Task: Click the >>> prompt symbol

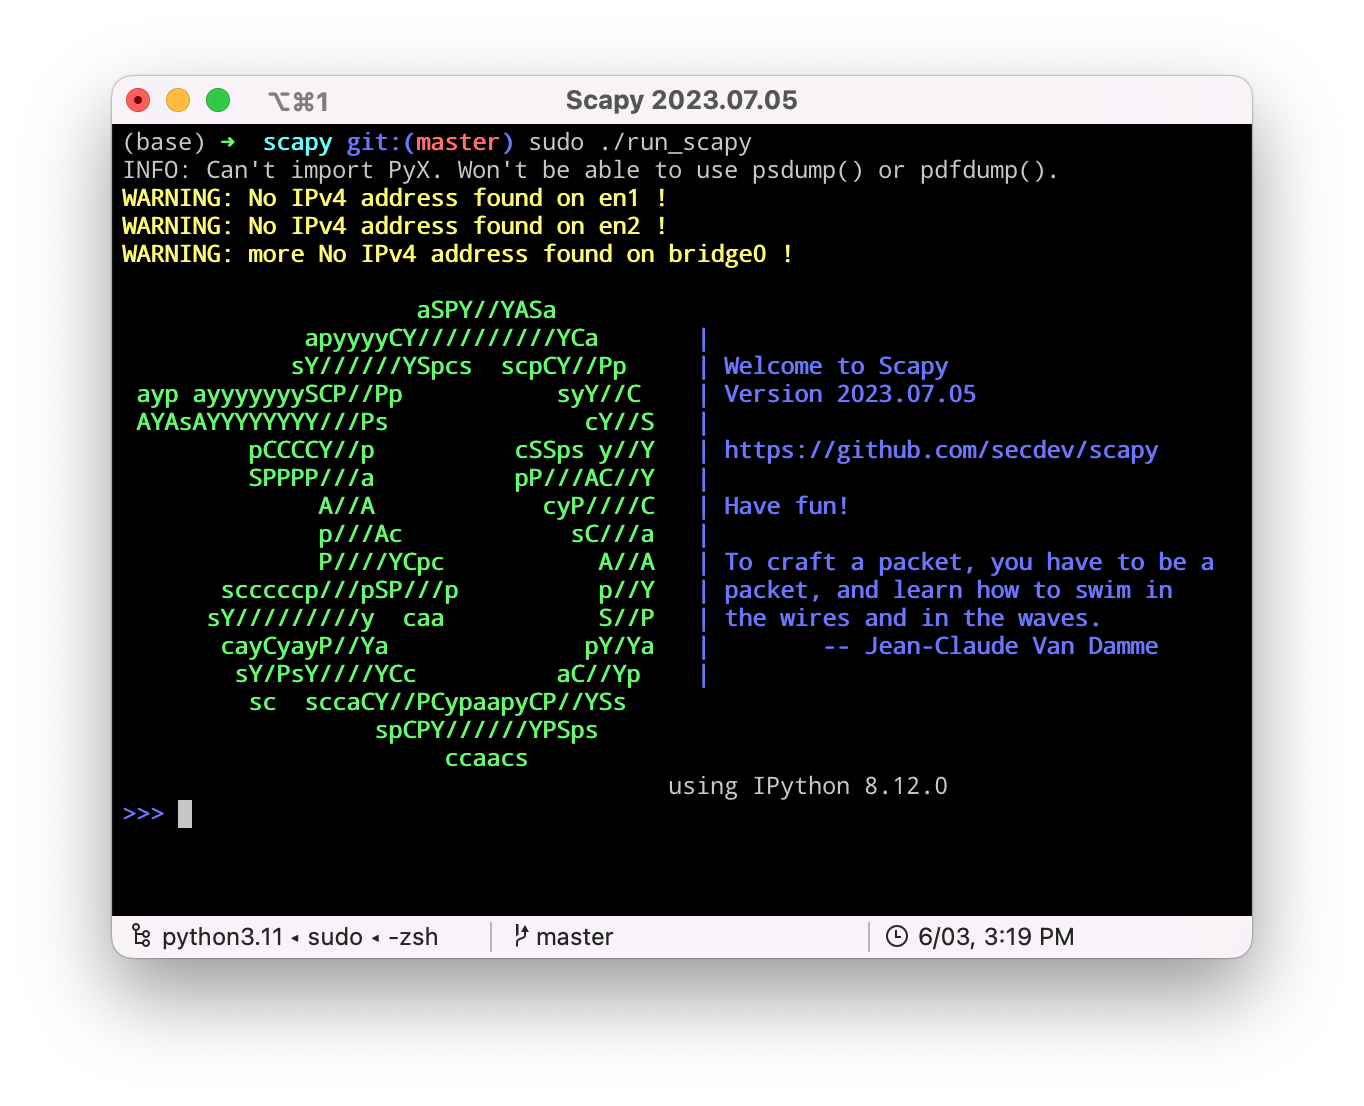Action: pyautogui.click(x=143, y=814)
